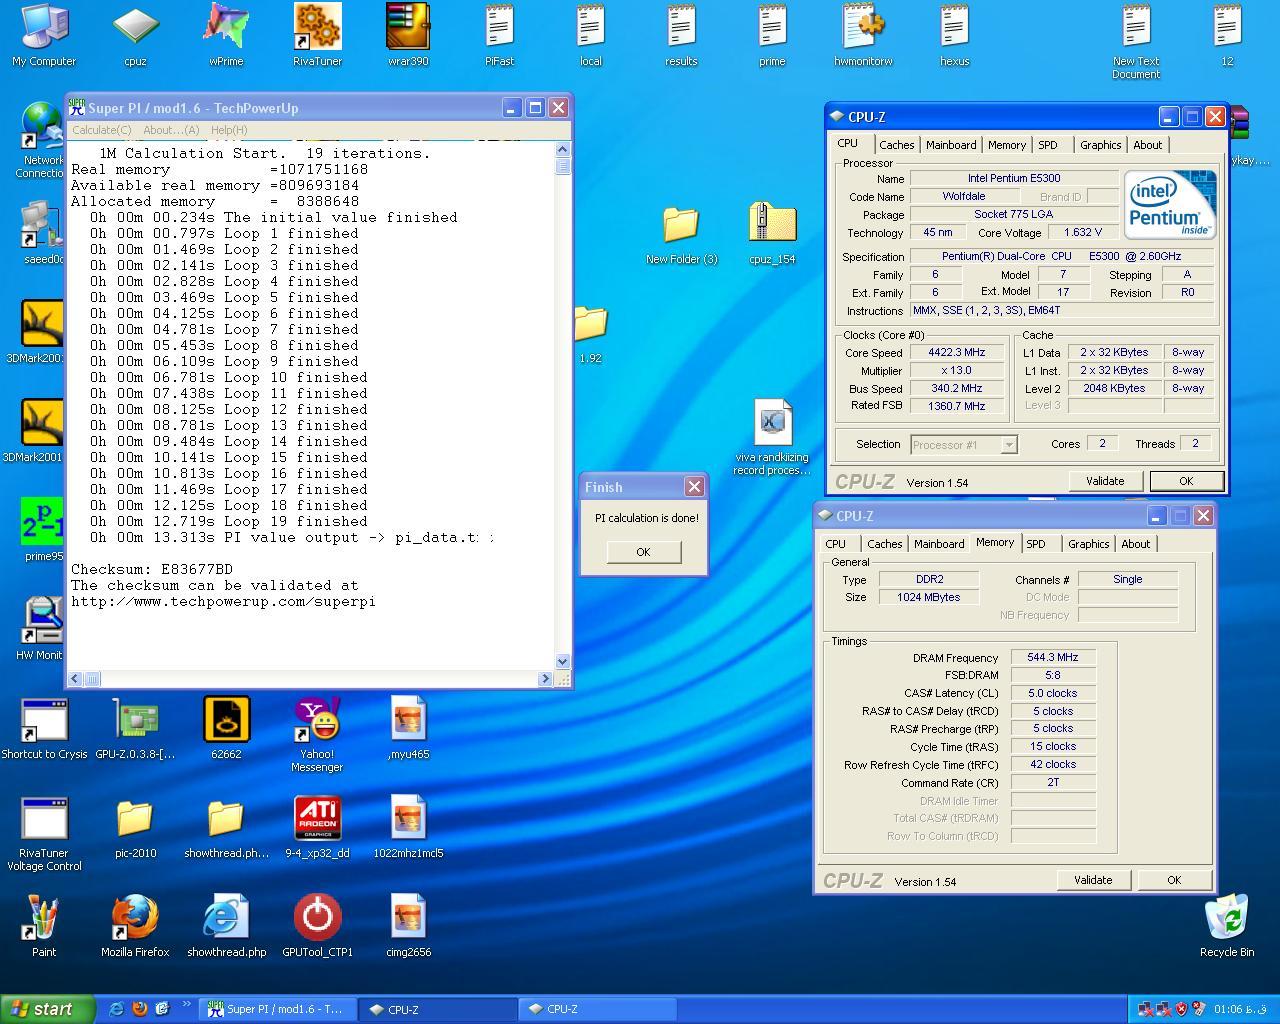Click OK in lower CPU-Z Memory window

pyautogui.click(x=1174, y=880)
